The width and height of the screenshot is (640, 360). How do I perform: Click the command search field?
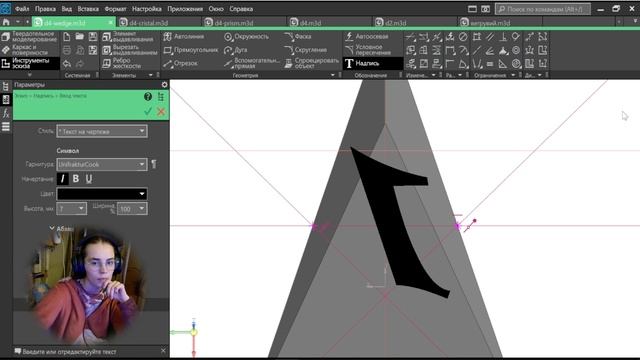tap(542, 9)
